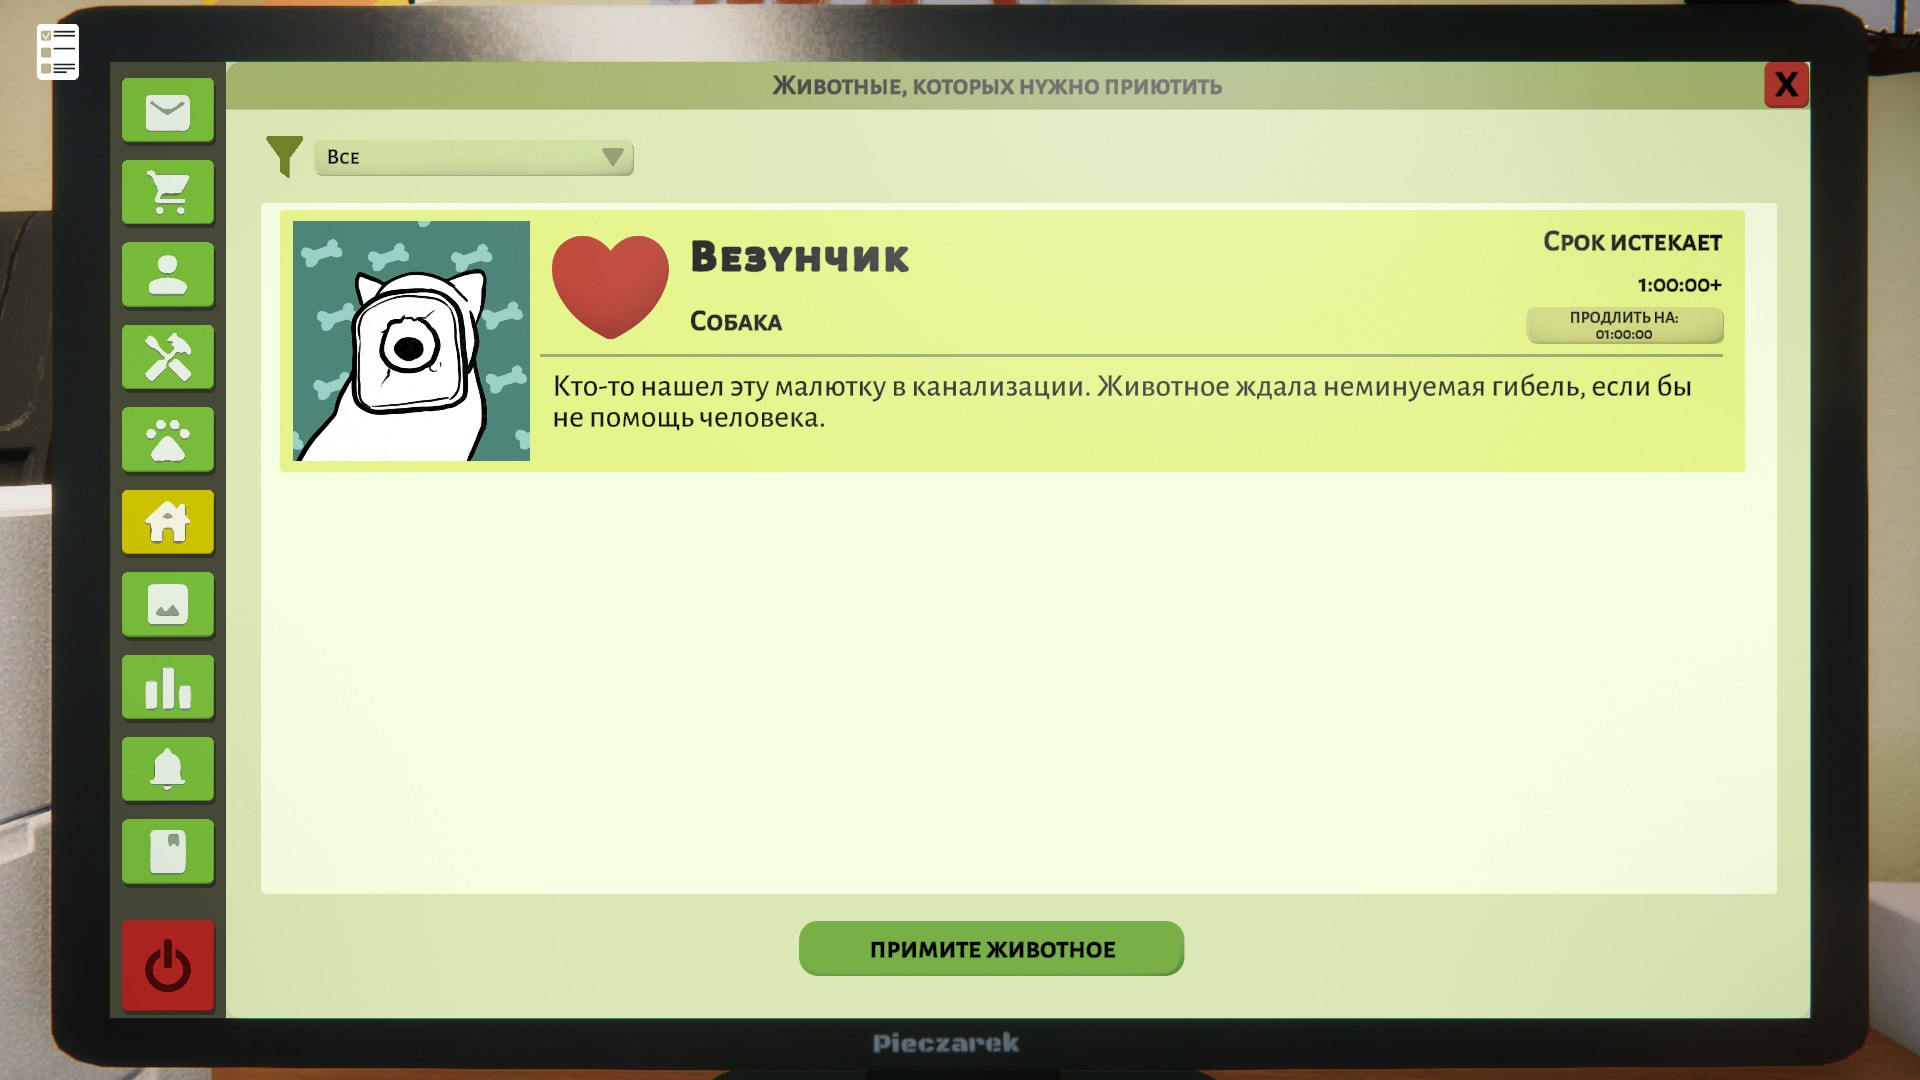Open the bar chart statistics icon
The height and width of the screenshot is (1080, 1920).
[x=168, y=687]
